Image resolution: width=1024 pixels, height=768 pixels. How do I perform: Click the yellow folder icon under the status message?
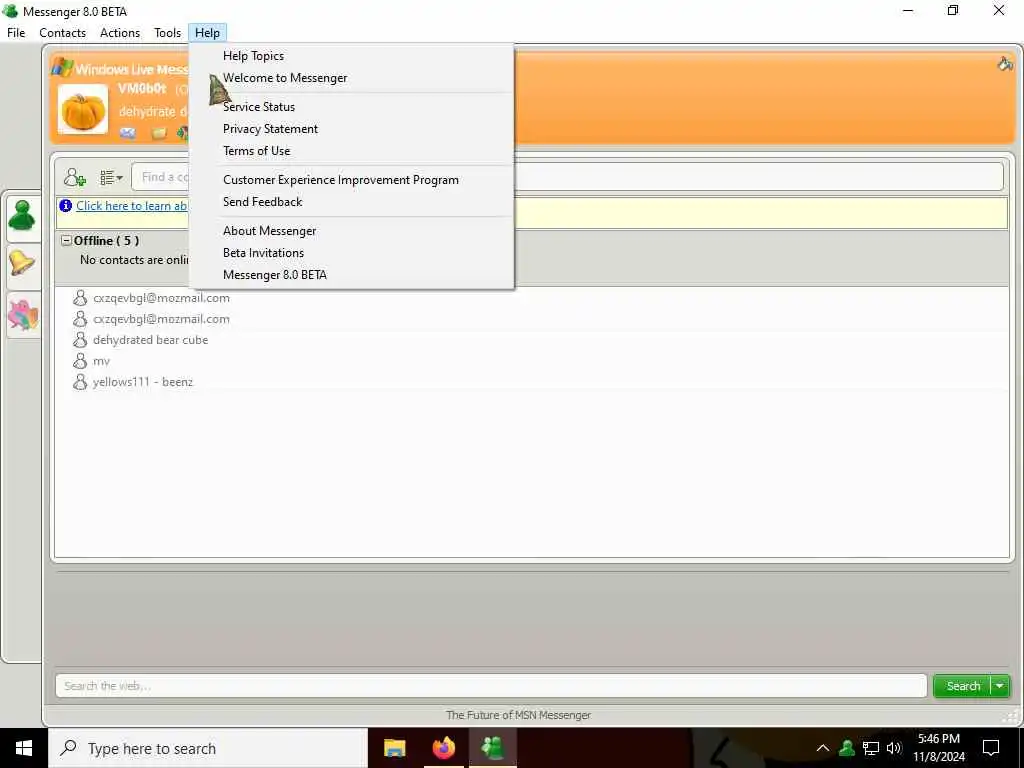159,134
